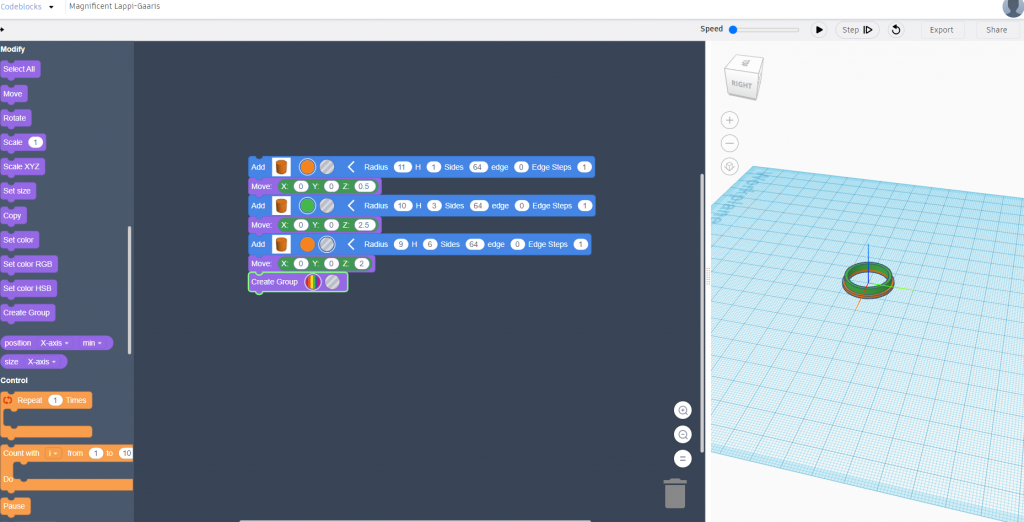This screenshot has height=522, width=1024.
Task: Open the user profile avatar
Action: (x=1012, y=7)
